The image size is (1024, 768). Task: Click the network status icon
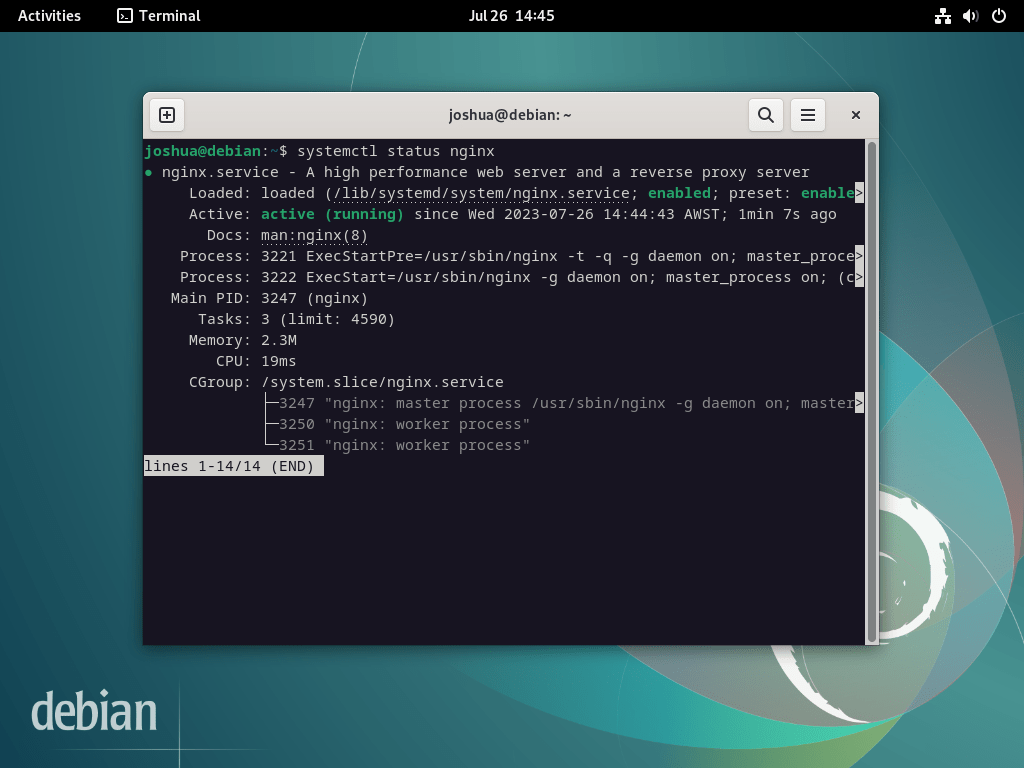point(943,15)
